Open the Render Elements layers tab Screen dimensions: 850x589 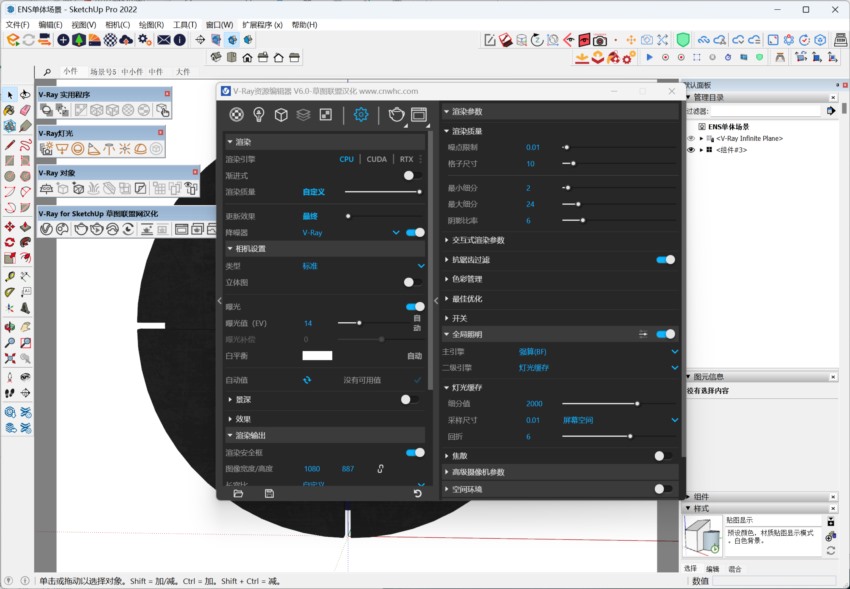point(303,114)
